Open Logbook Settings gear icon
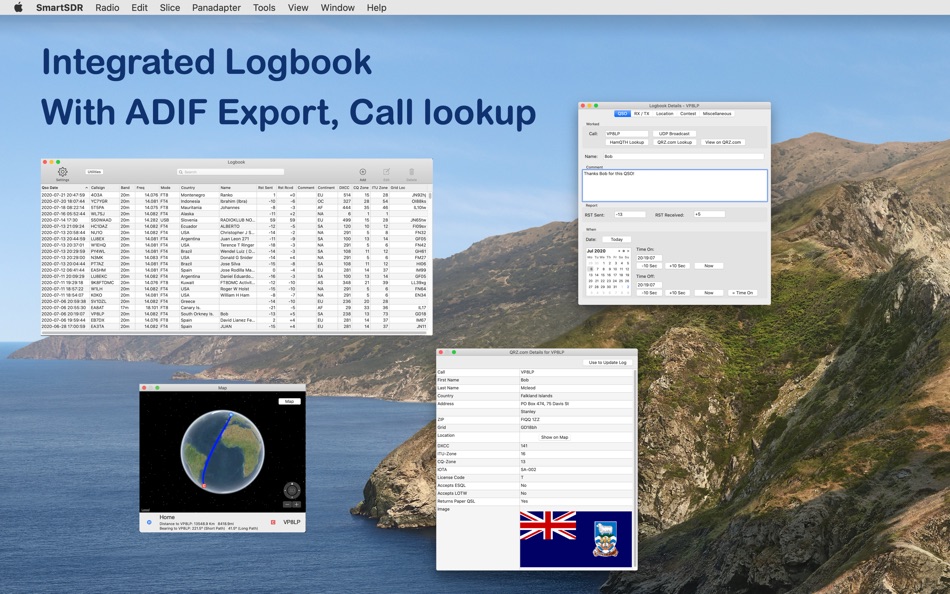 click(x=62, y=173)
